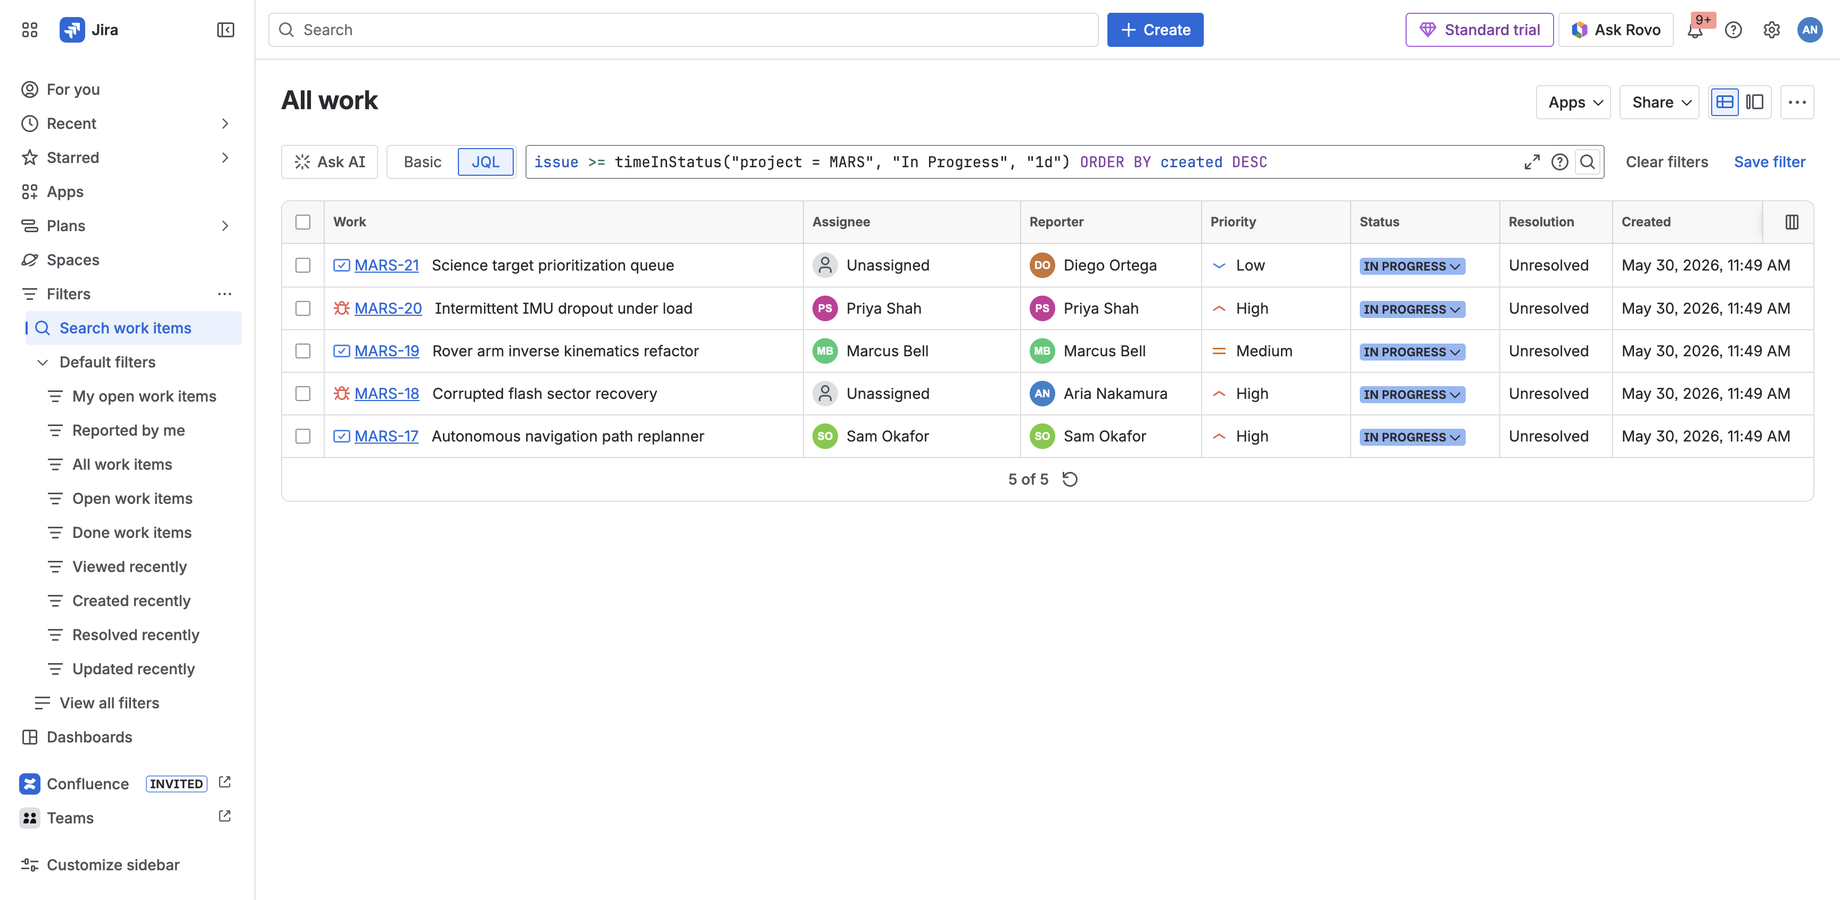Open the Settings gear icon
This screenshot has height=900, width=1840.
1772,30
